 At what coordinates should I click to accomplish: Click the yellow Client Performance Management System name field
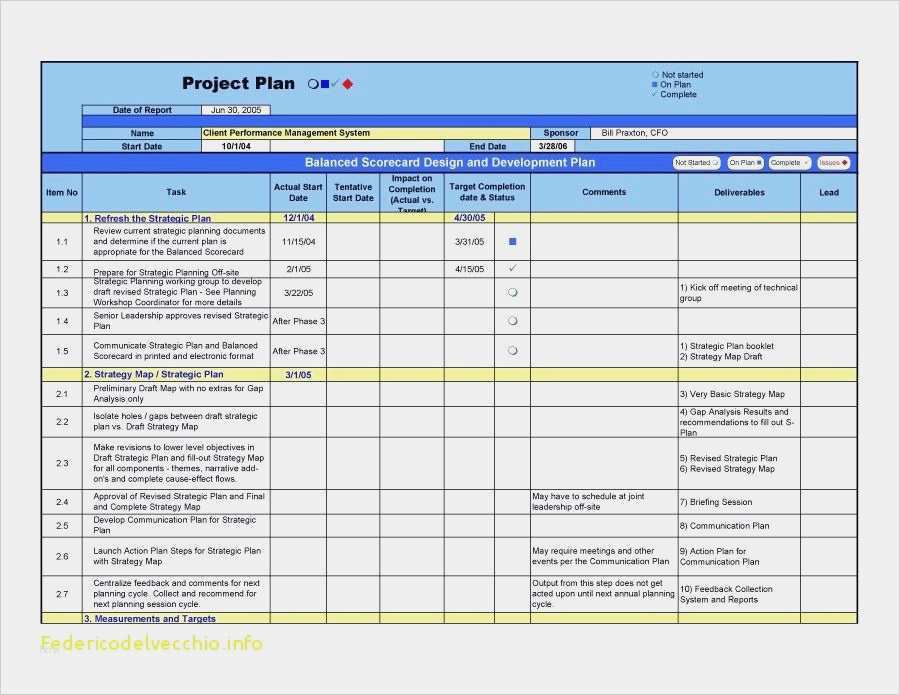point(366,133)
